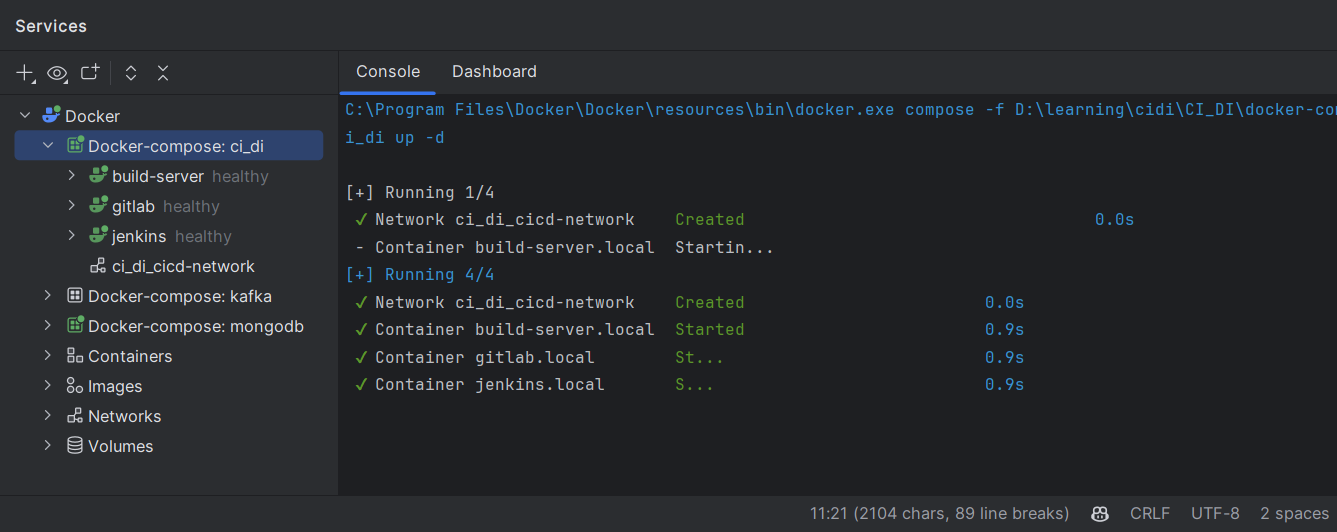
Task: Click the Open in New Tab icon
Action: click(90, 72)
